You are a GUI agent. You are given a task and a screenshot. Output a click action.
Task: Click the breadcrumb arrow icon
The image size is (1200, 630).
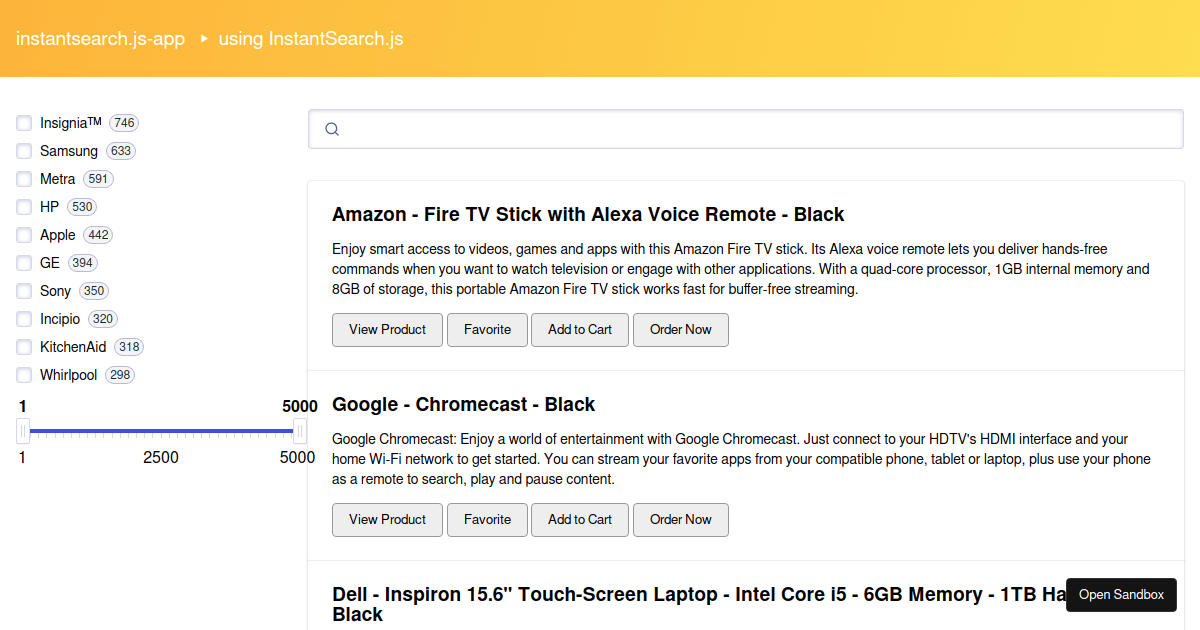coord(203,39)
